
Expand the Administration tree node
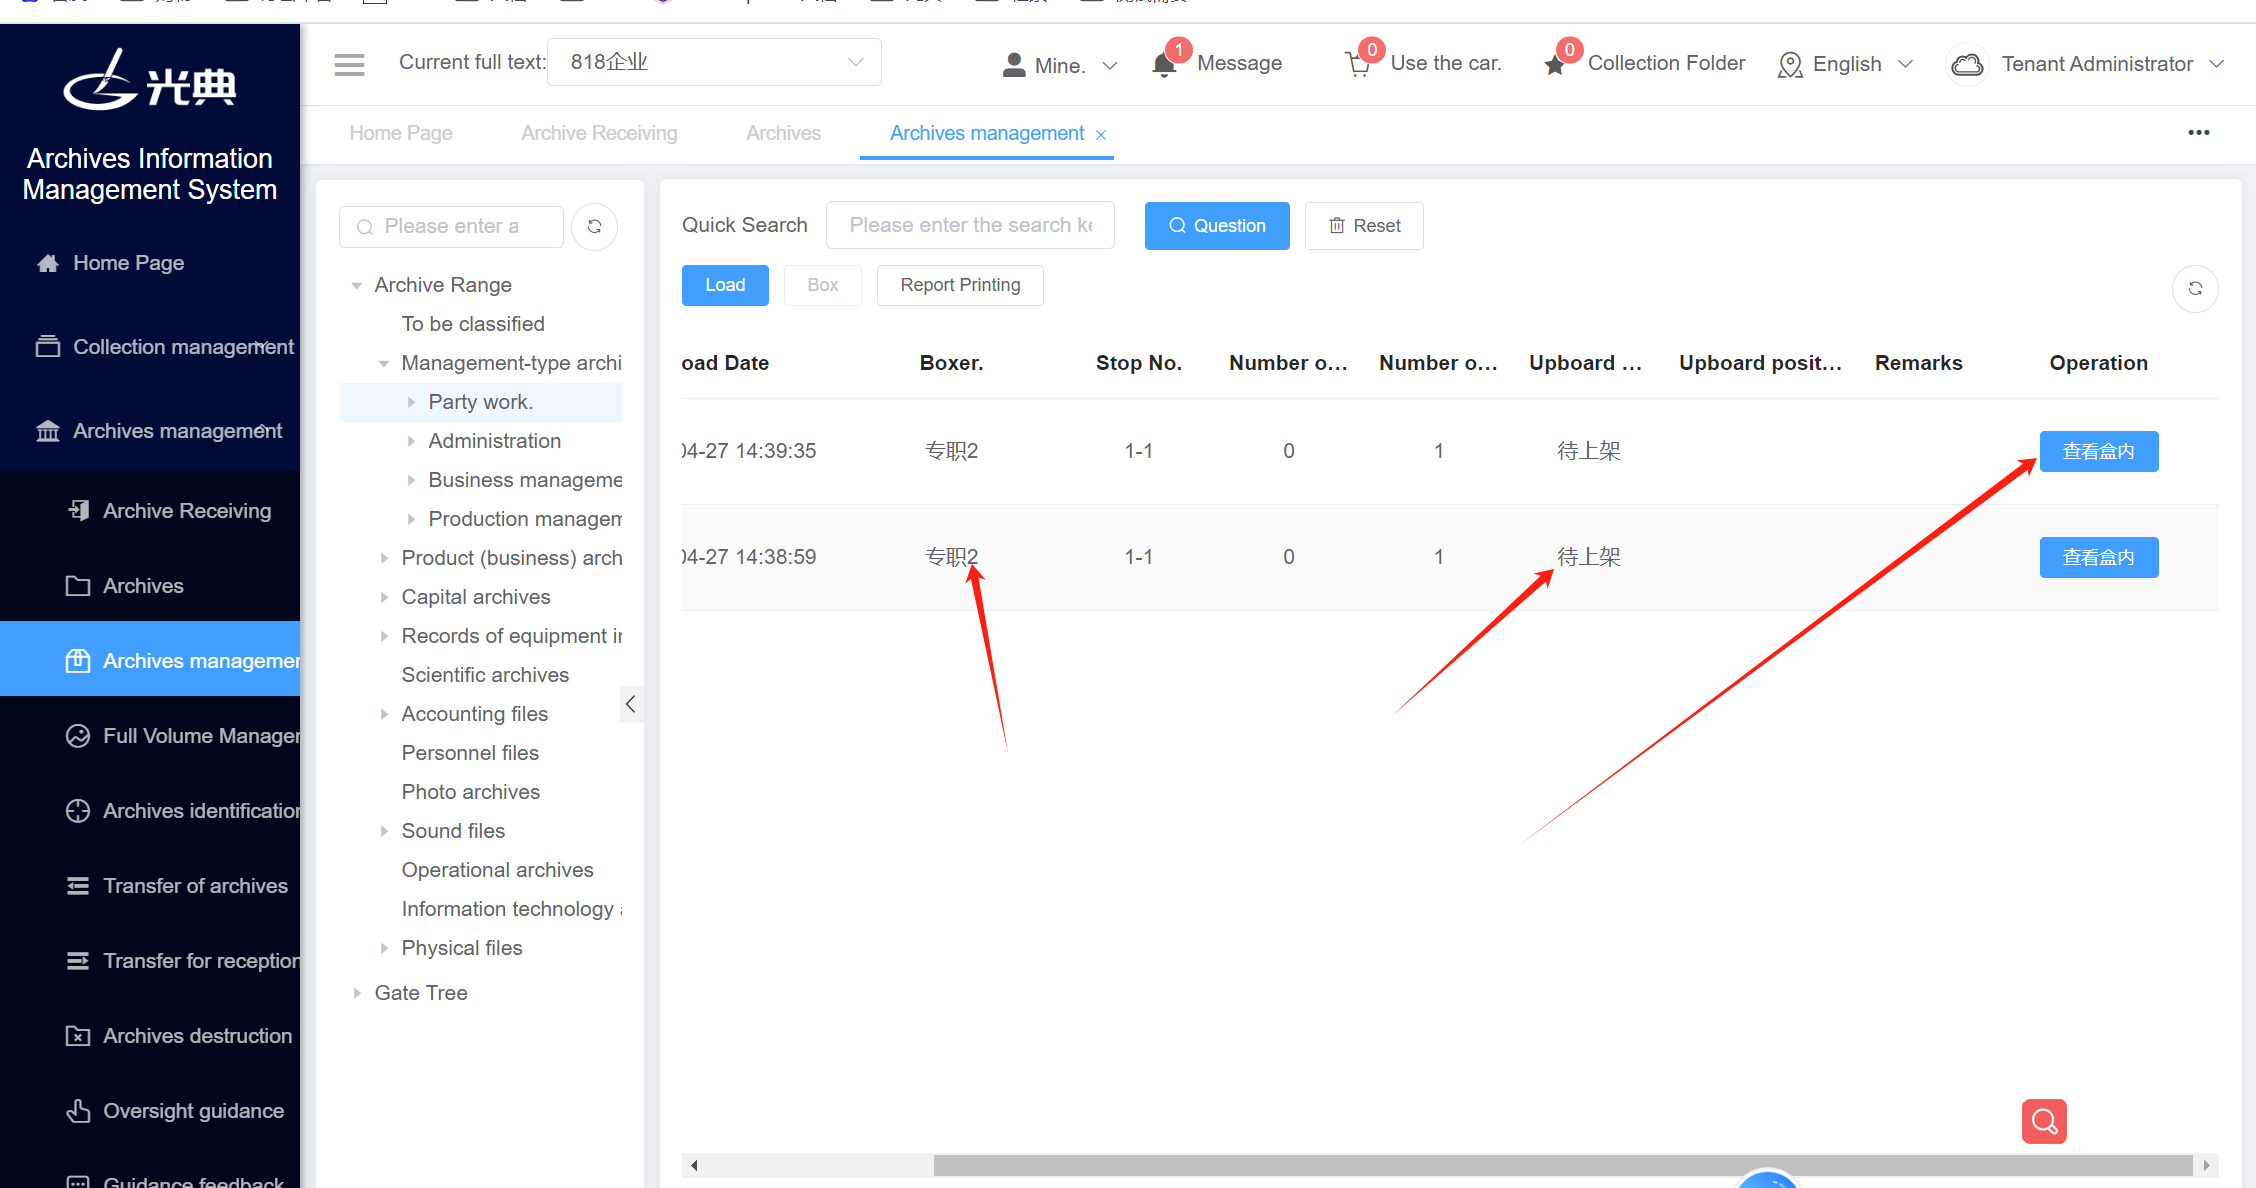click(411, 441)
